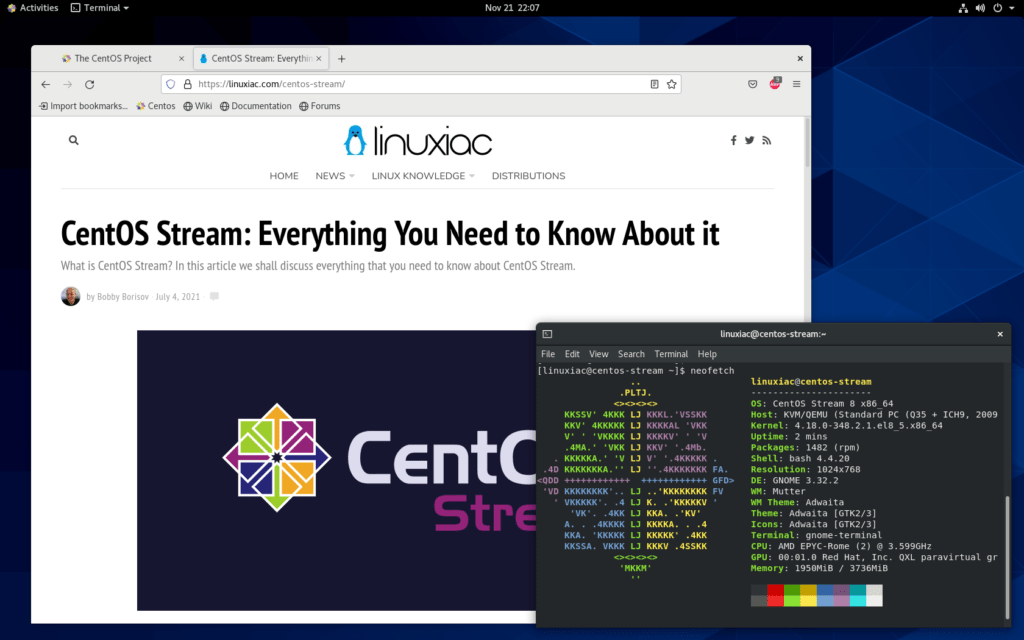Toggle the bookmark star for this page
The width and height of the screenshot is (1024, 640).
(x=671, y=84)
